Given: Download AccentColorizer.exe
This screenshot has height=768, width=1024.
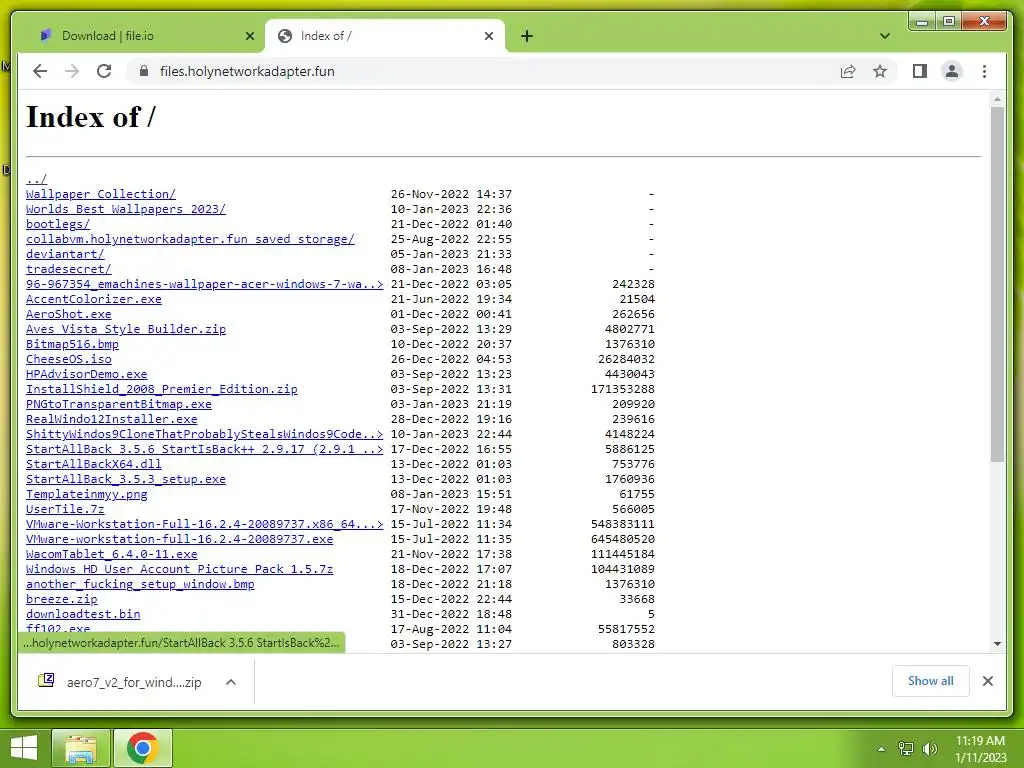Looking at the screenshot, I should point(94,299).
